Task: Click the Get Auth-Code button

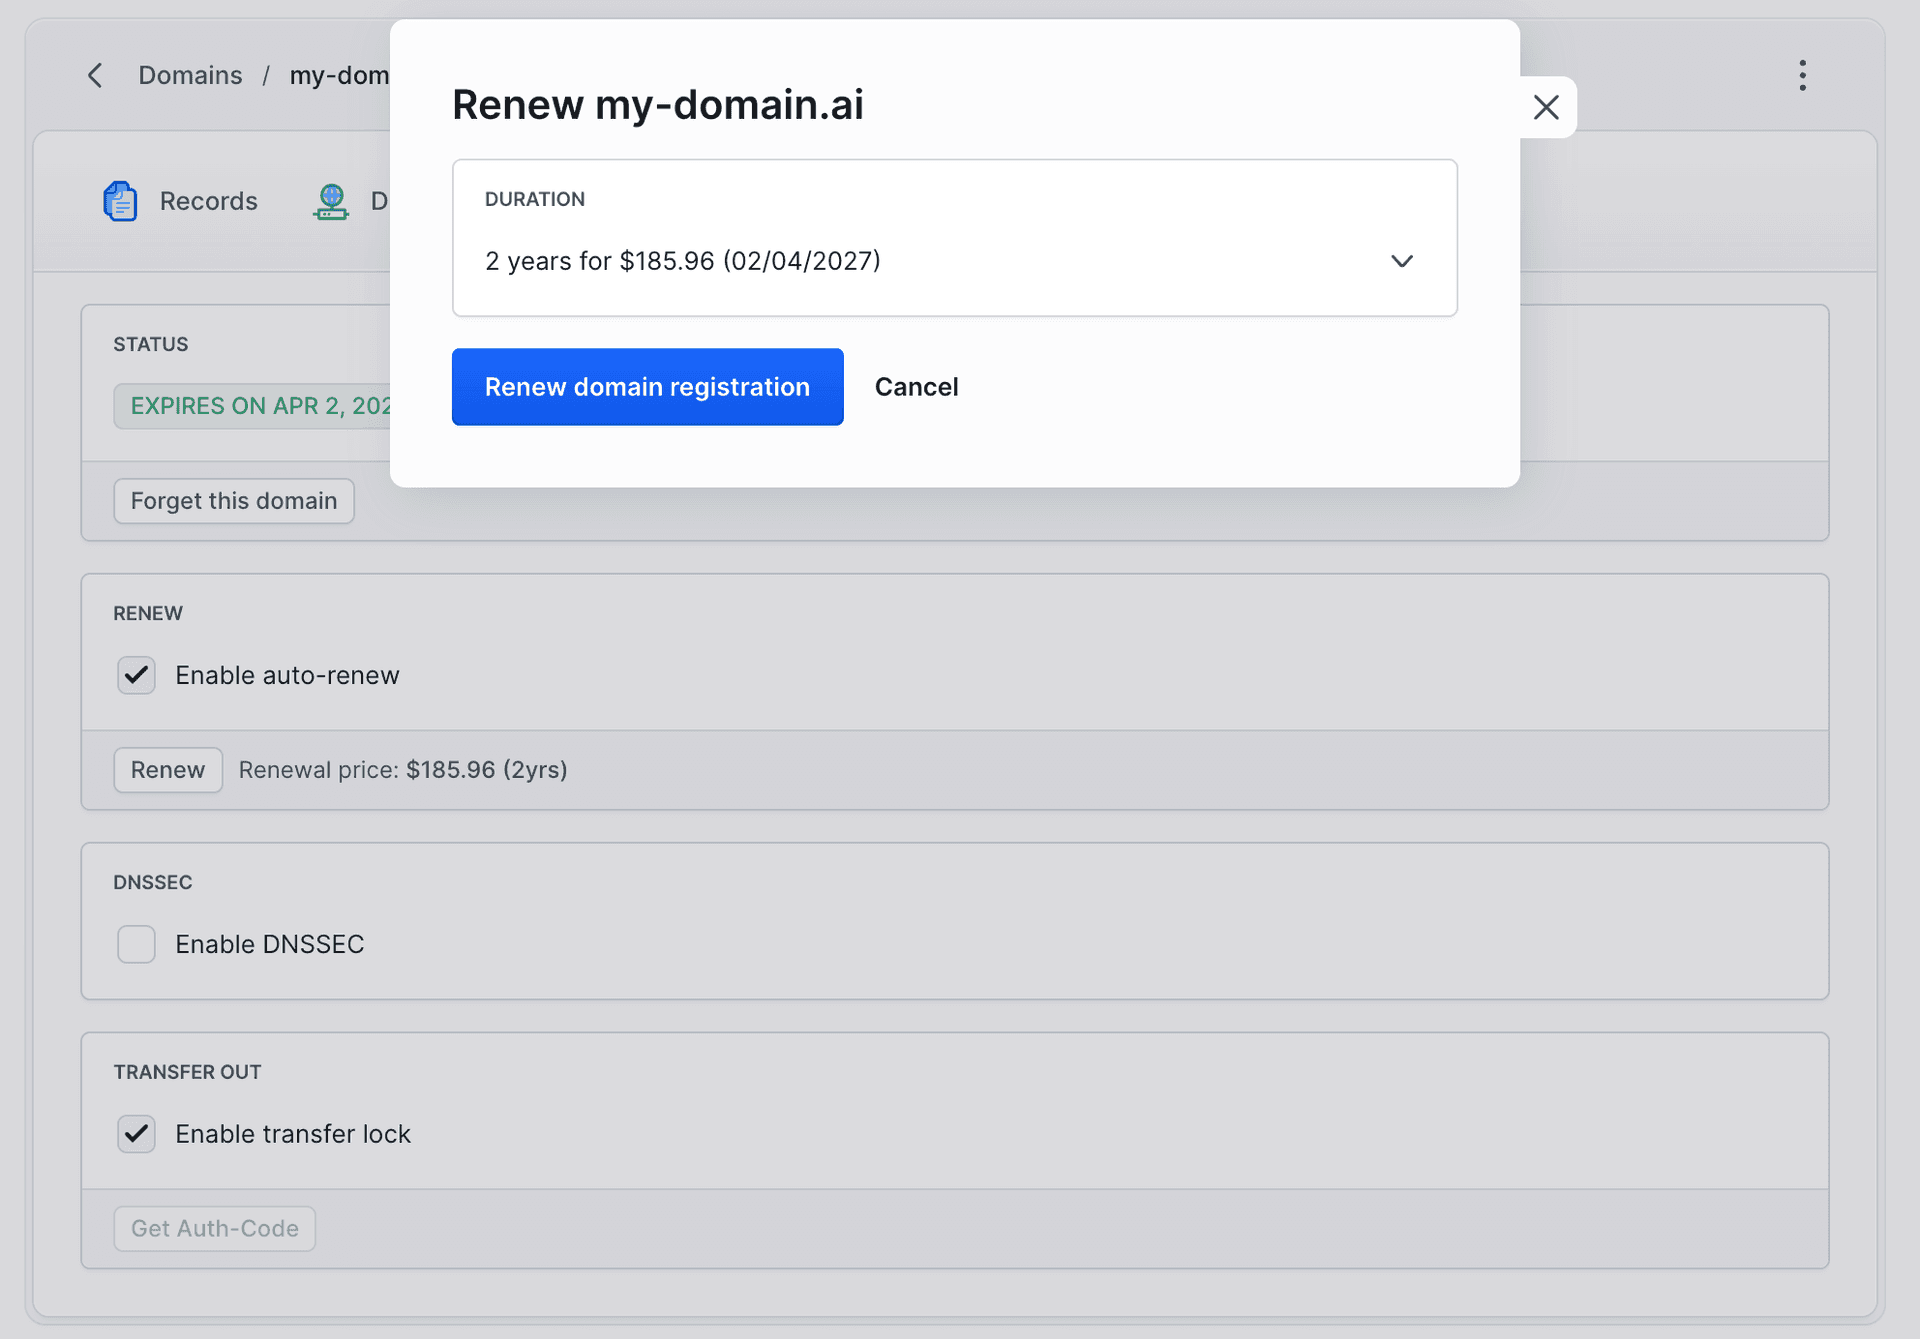Action: [215, 1229]
